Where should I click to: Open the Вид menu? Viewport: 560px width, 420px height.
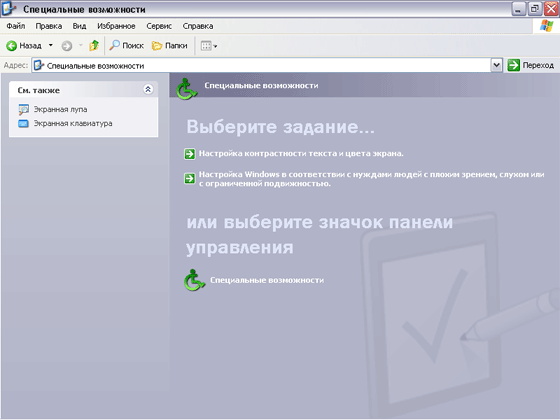(79, 26)
